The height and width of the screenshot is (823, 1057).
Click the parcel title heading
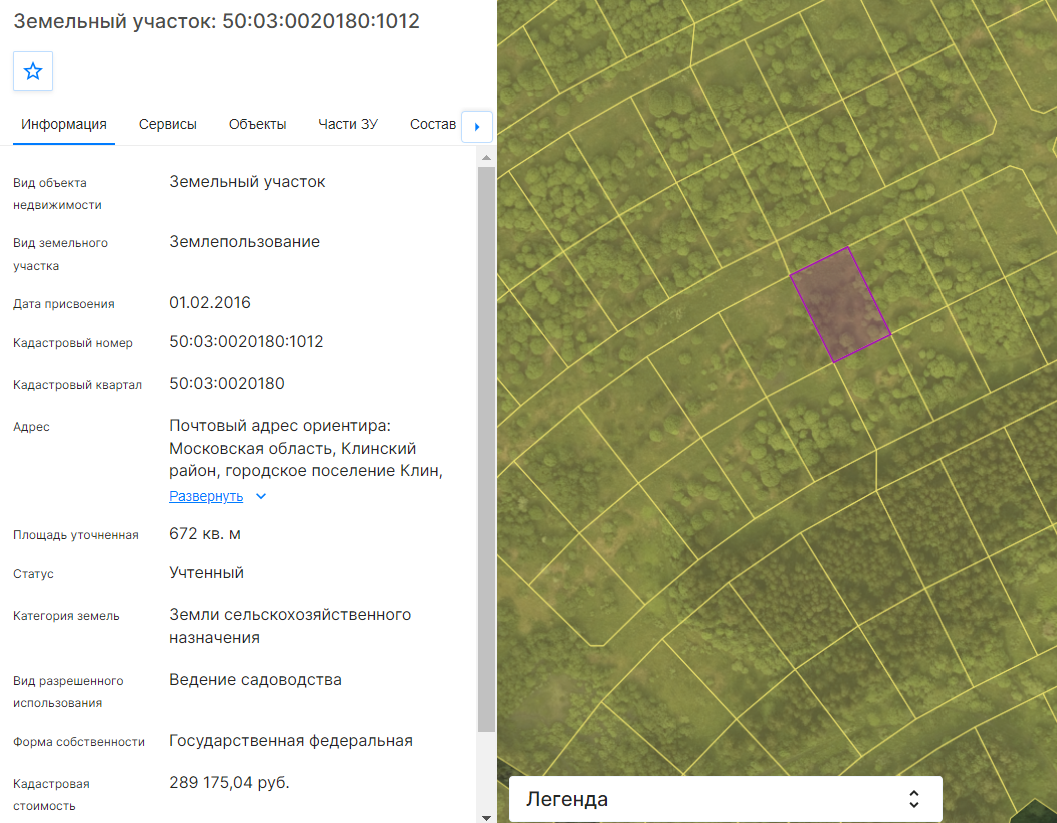(x=216, y=21)
